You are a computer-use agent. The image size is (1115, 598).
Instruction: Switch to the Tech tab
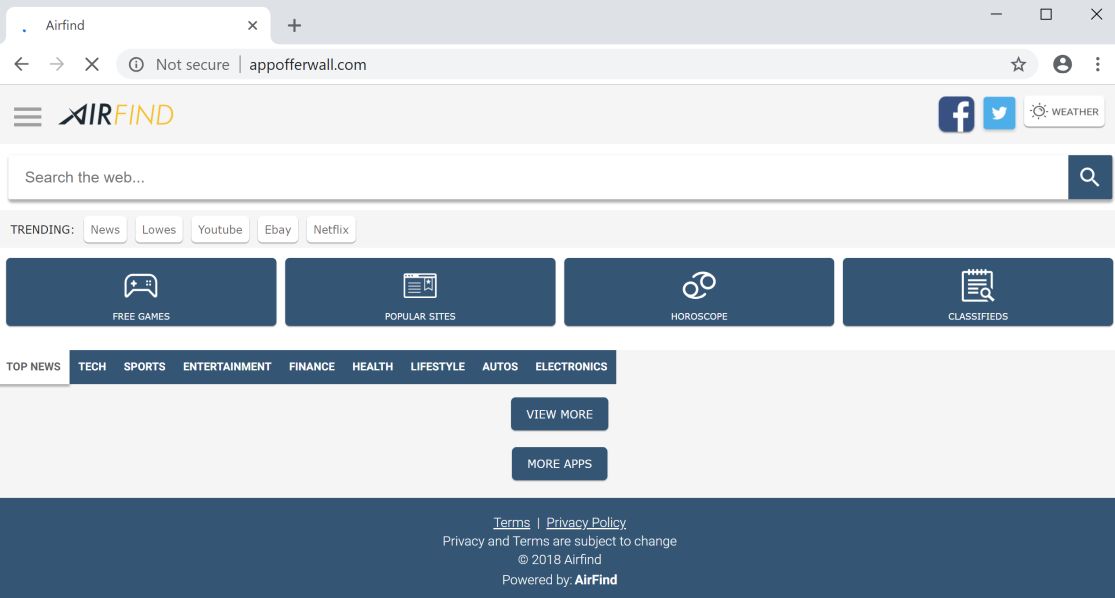[x=92, y=367]
